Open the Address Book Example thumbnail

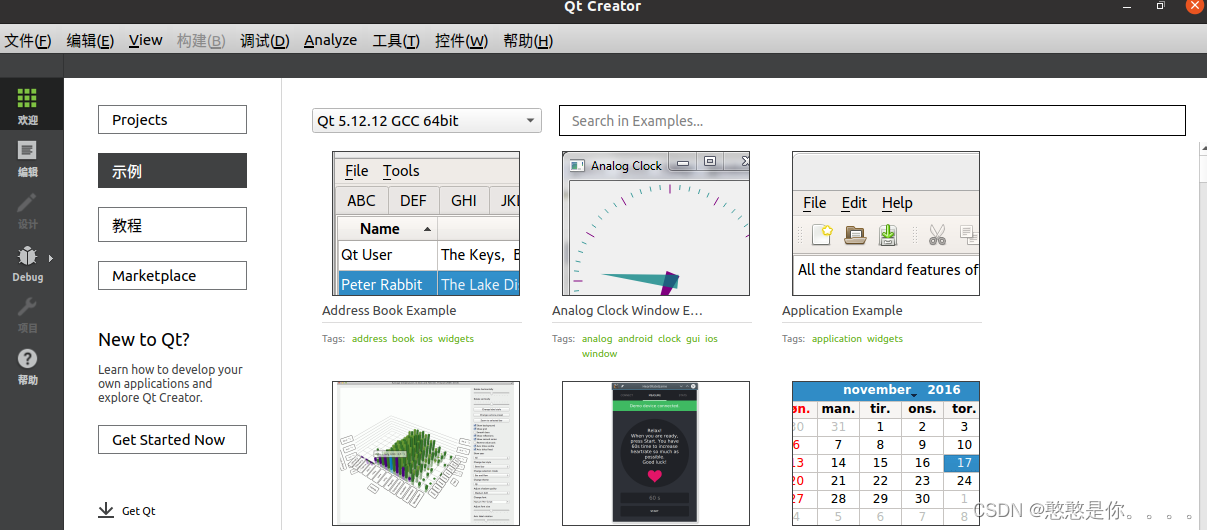click(426, 224)
